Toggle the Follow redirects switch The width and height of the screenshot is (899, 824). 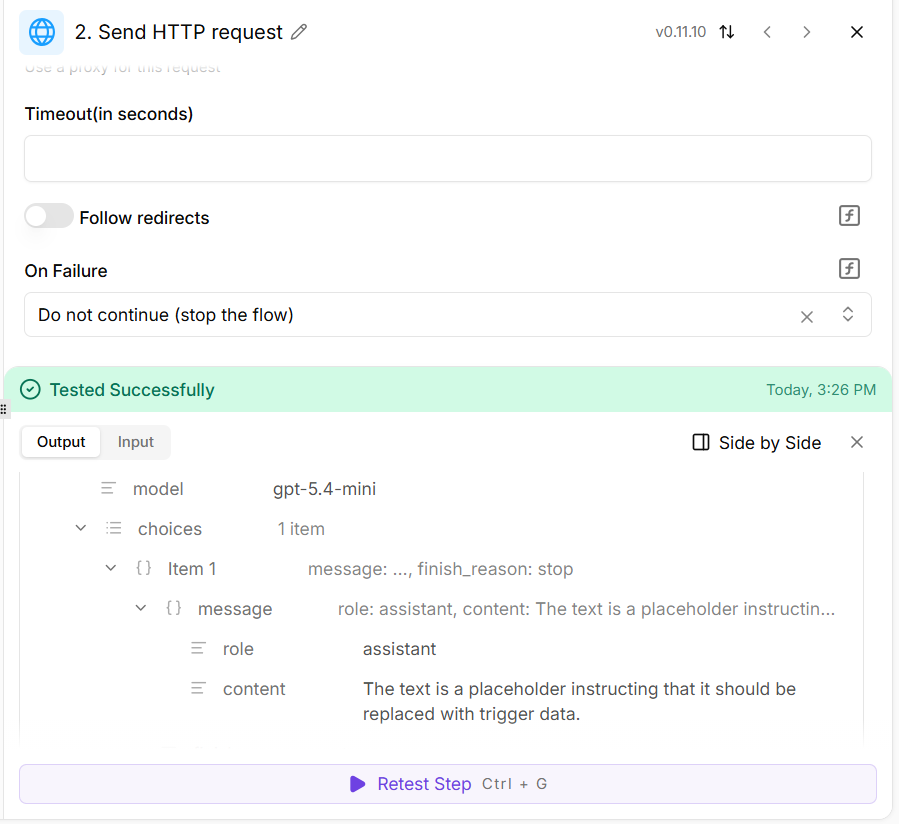point(49,216)
